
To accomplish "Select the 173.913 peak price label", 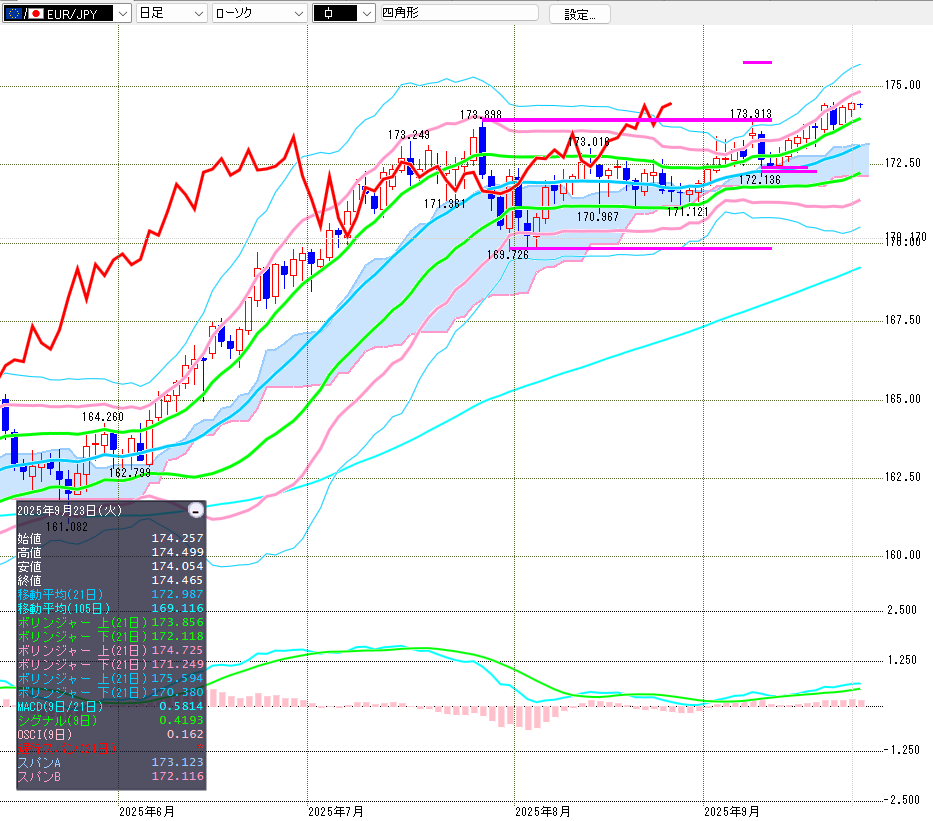I will (750, 114).
